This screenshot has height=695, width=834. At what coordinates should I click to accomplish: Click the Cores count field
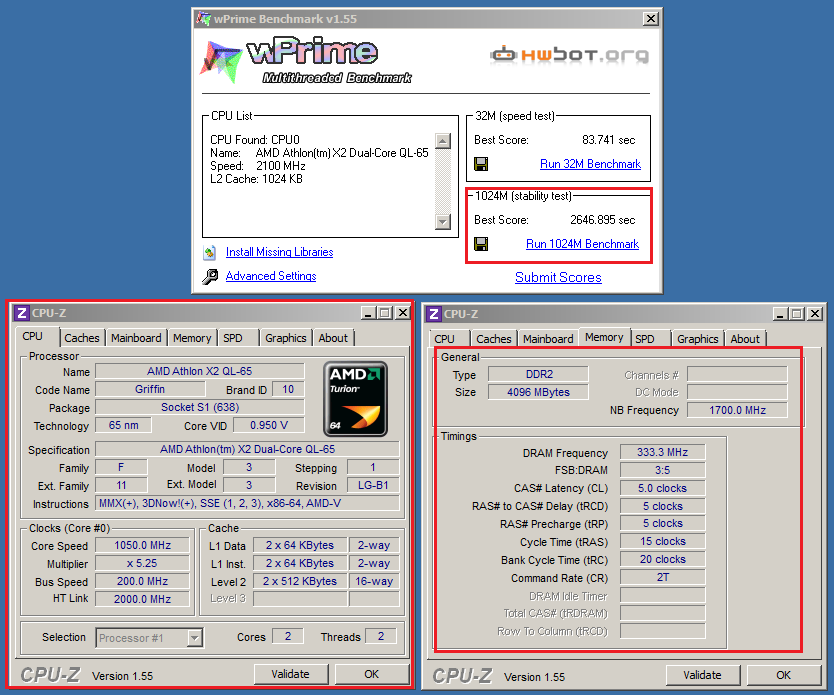(x=288, y=637)
